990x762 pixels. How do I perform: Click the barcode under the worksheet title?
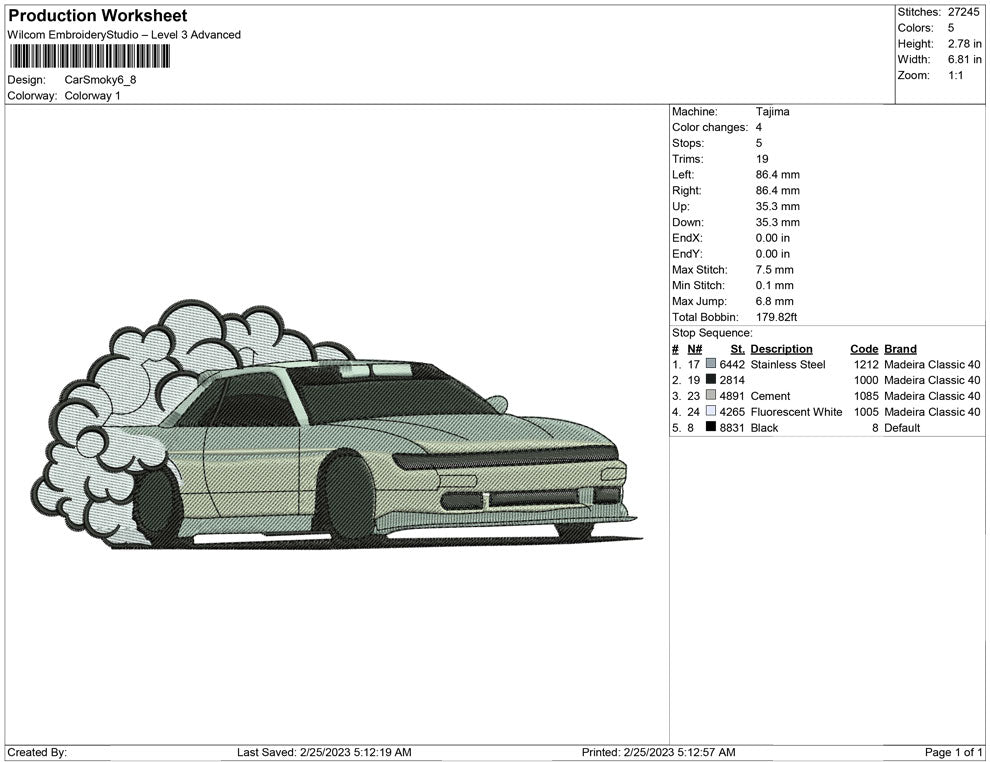pos(87,56)
